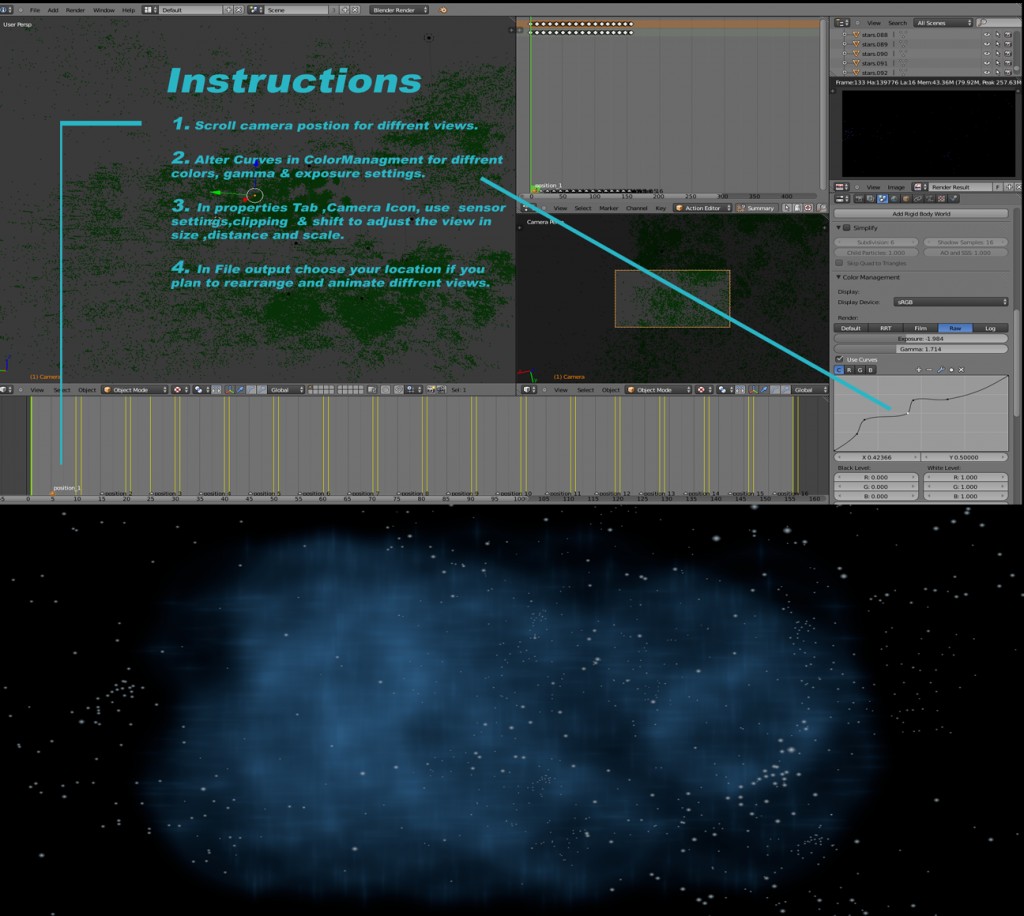1024x916 pixels.
Task: Reset the color curve with the X icon
Action: tap(961, 370)
